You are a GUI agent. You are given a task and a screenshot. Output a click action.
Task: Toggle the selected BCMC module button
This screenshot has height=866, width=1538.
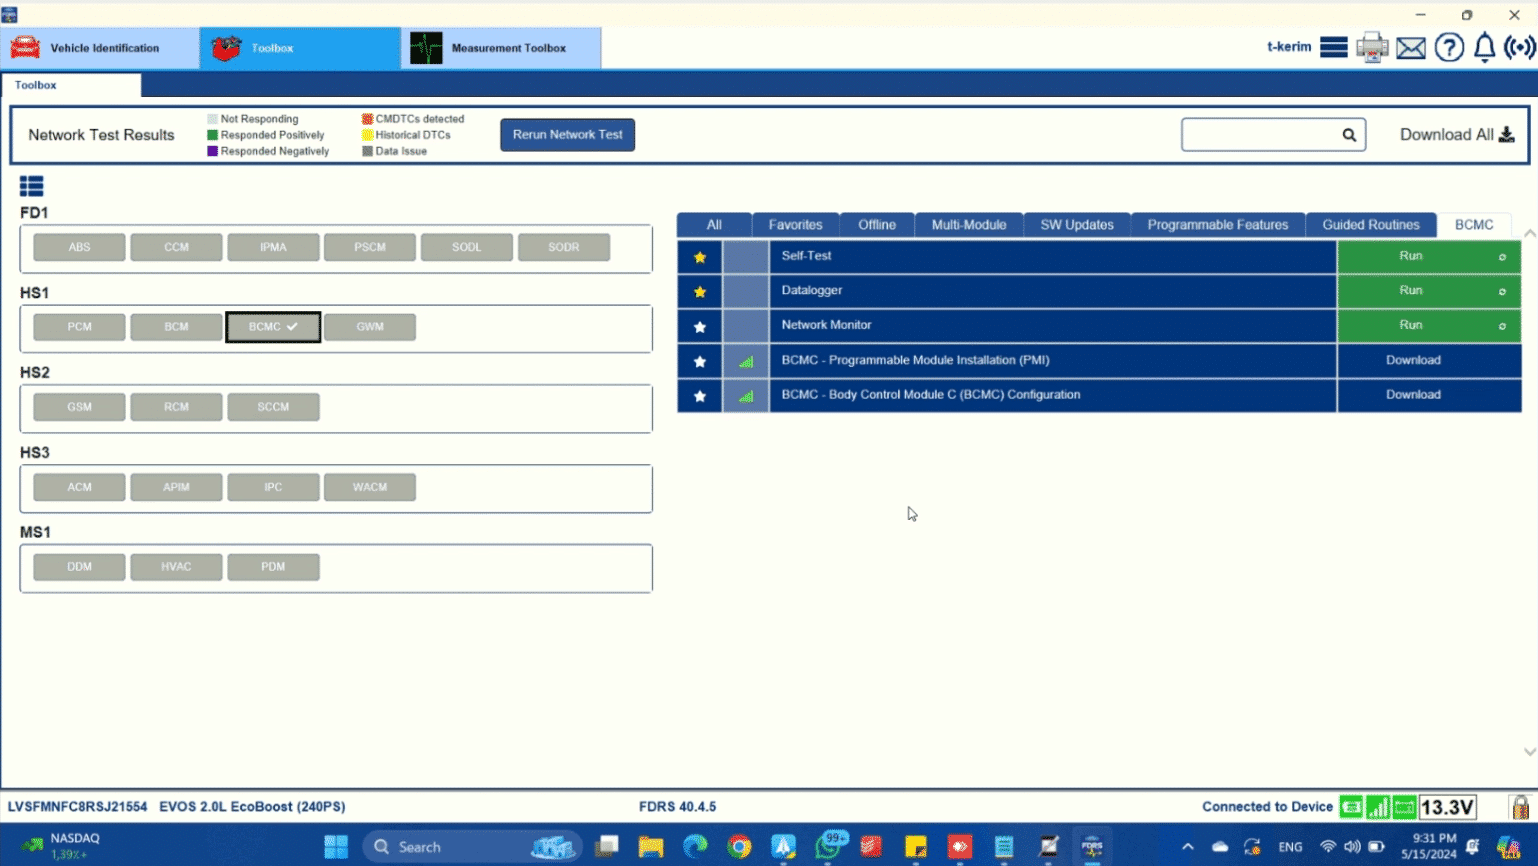(x=273, y=327)
